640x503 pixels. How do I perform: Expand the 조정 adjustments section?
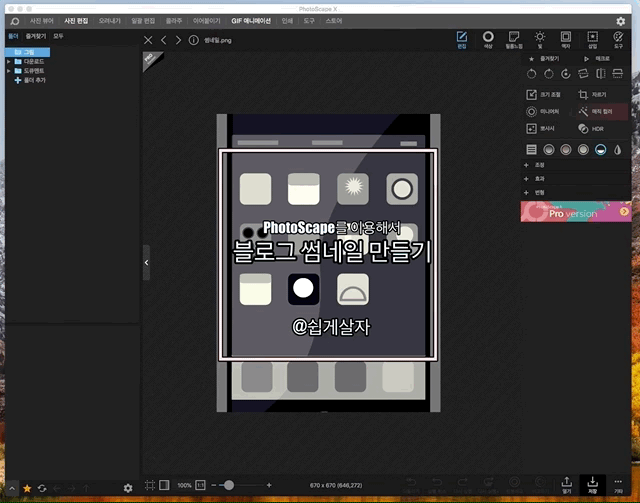tap(576, 165)
